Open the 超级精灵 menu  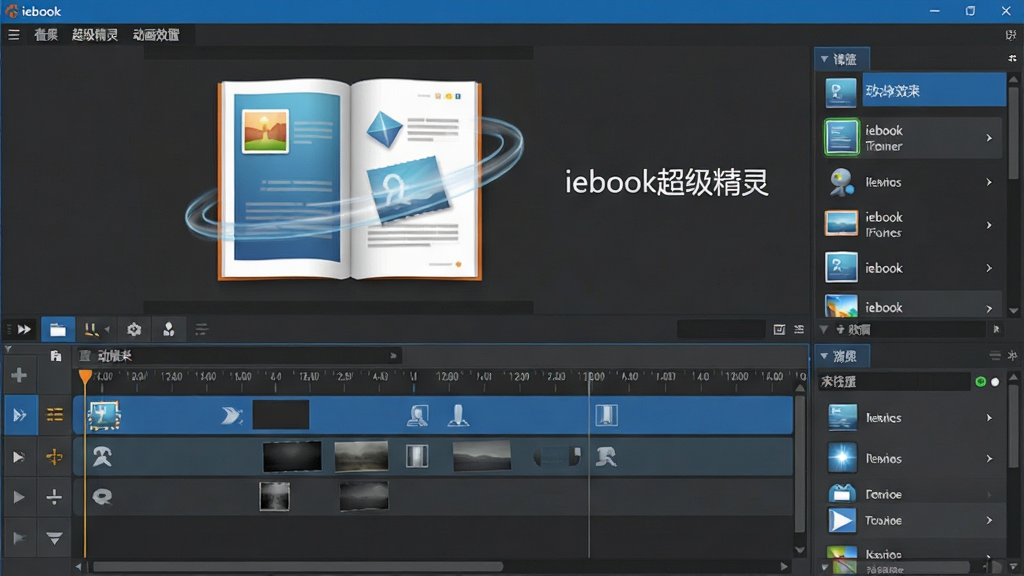[95, 35]
